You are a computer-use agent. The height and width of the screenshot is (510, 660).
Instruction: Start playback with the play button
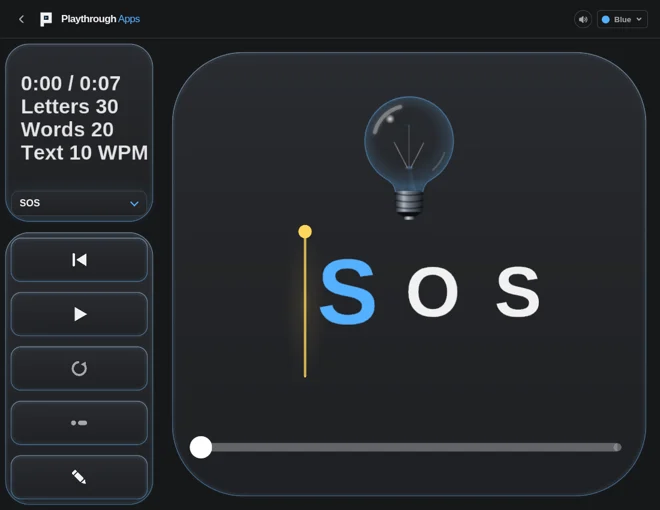coord(79,314)
